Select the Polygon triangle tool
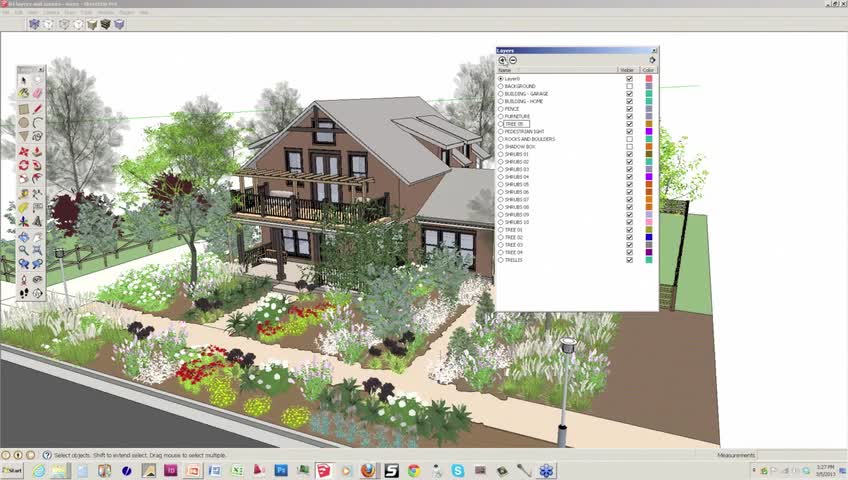Image resolution: width=848 pixels, height=480 pixels. coord(23,136)
